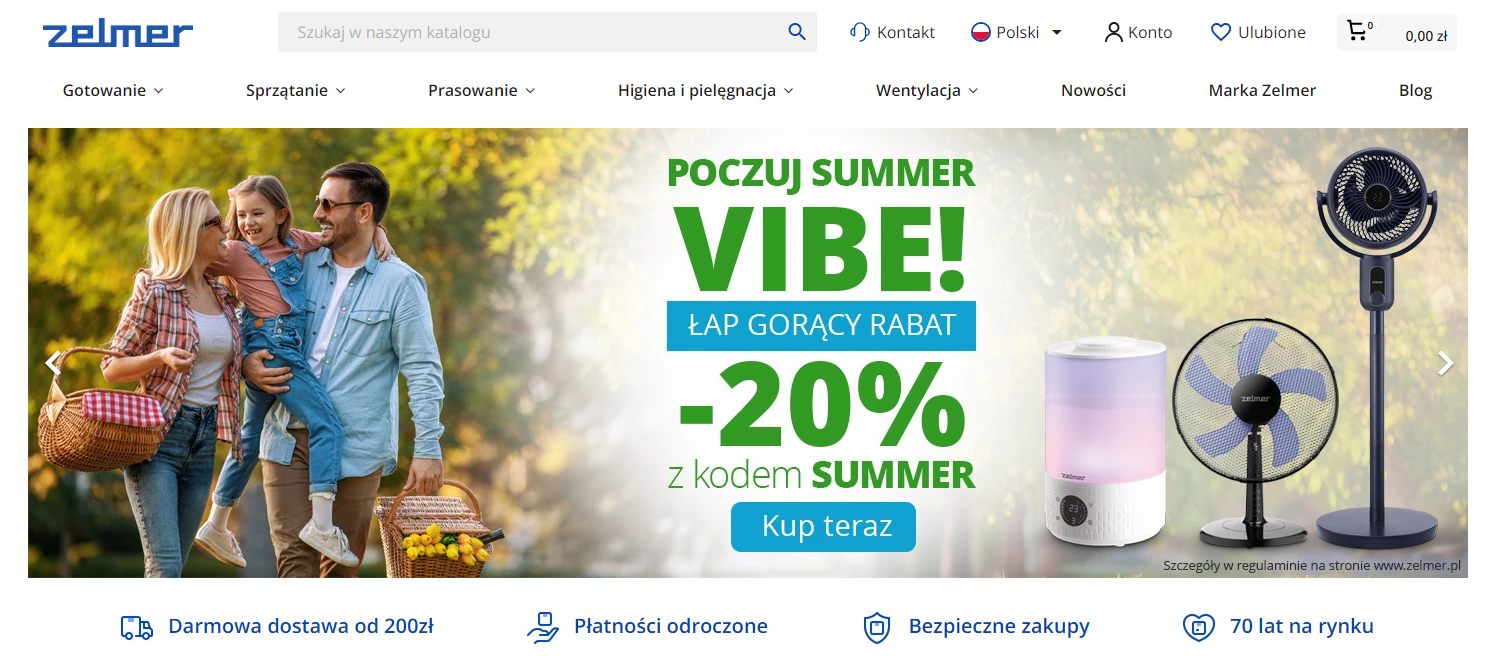
Task: Click the search magnifier icon
Action: 796,32
